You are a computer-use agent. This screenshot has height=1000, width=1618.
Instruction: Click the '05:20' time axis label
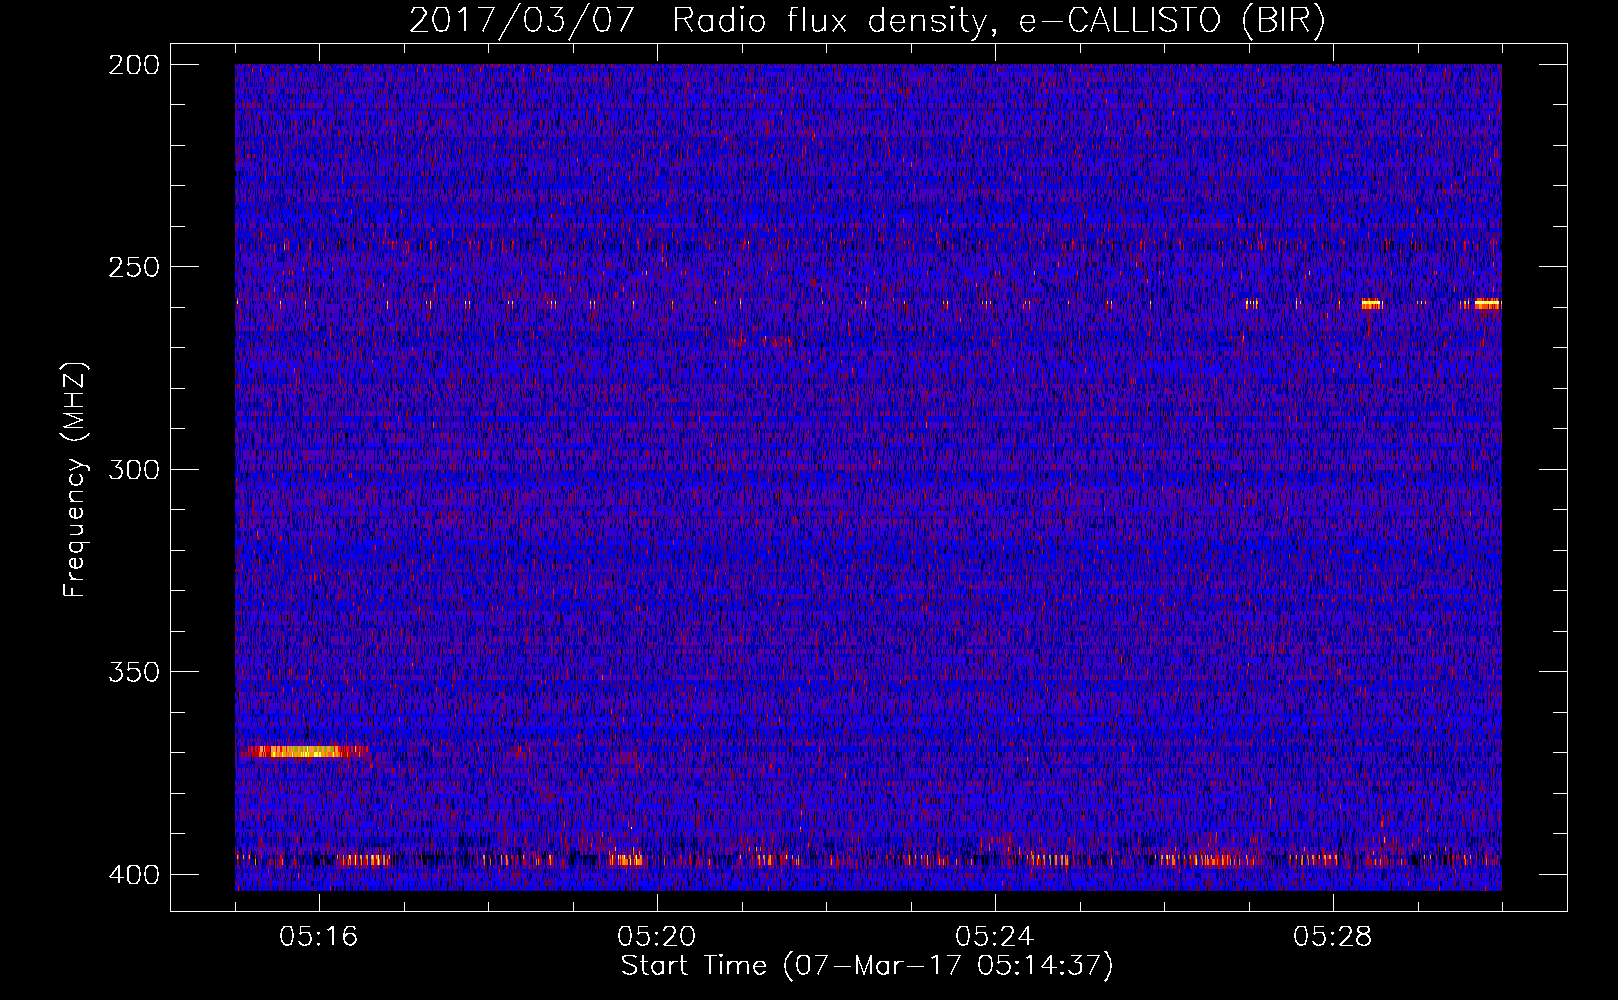tap(657, 937)
